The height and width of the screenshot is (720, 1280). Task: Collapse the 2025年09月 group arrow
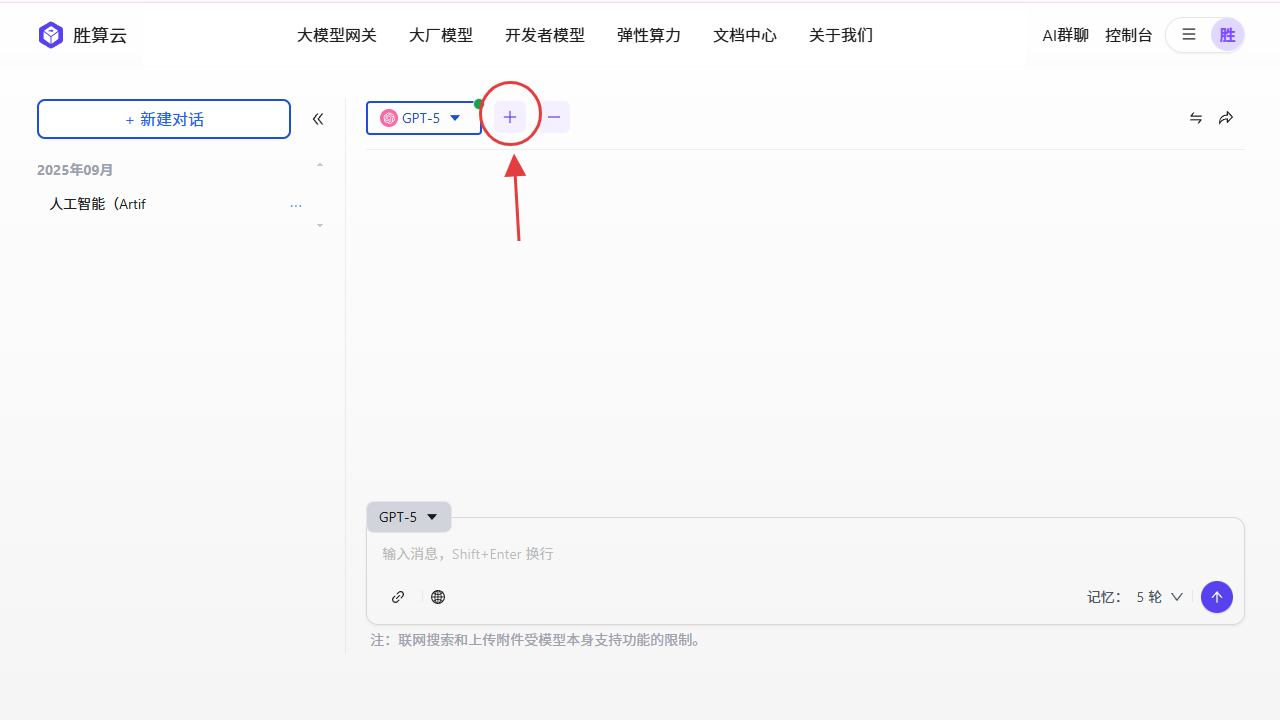point(320,165)
